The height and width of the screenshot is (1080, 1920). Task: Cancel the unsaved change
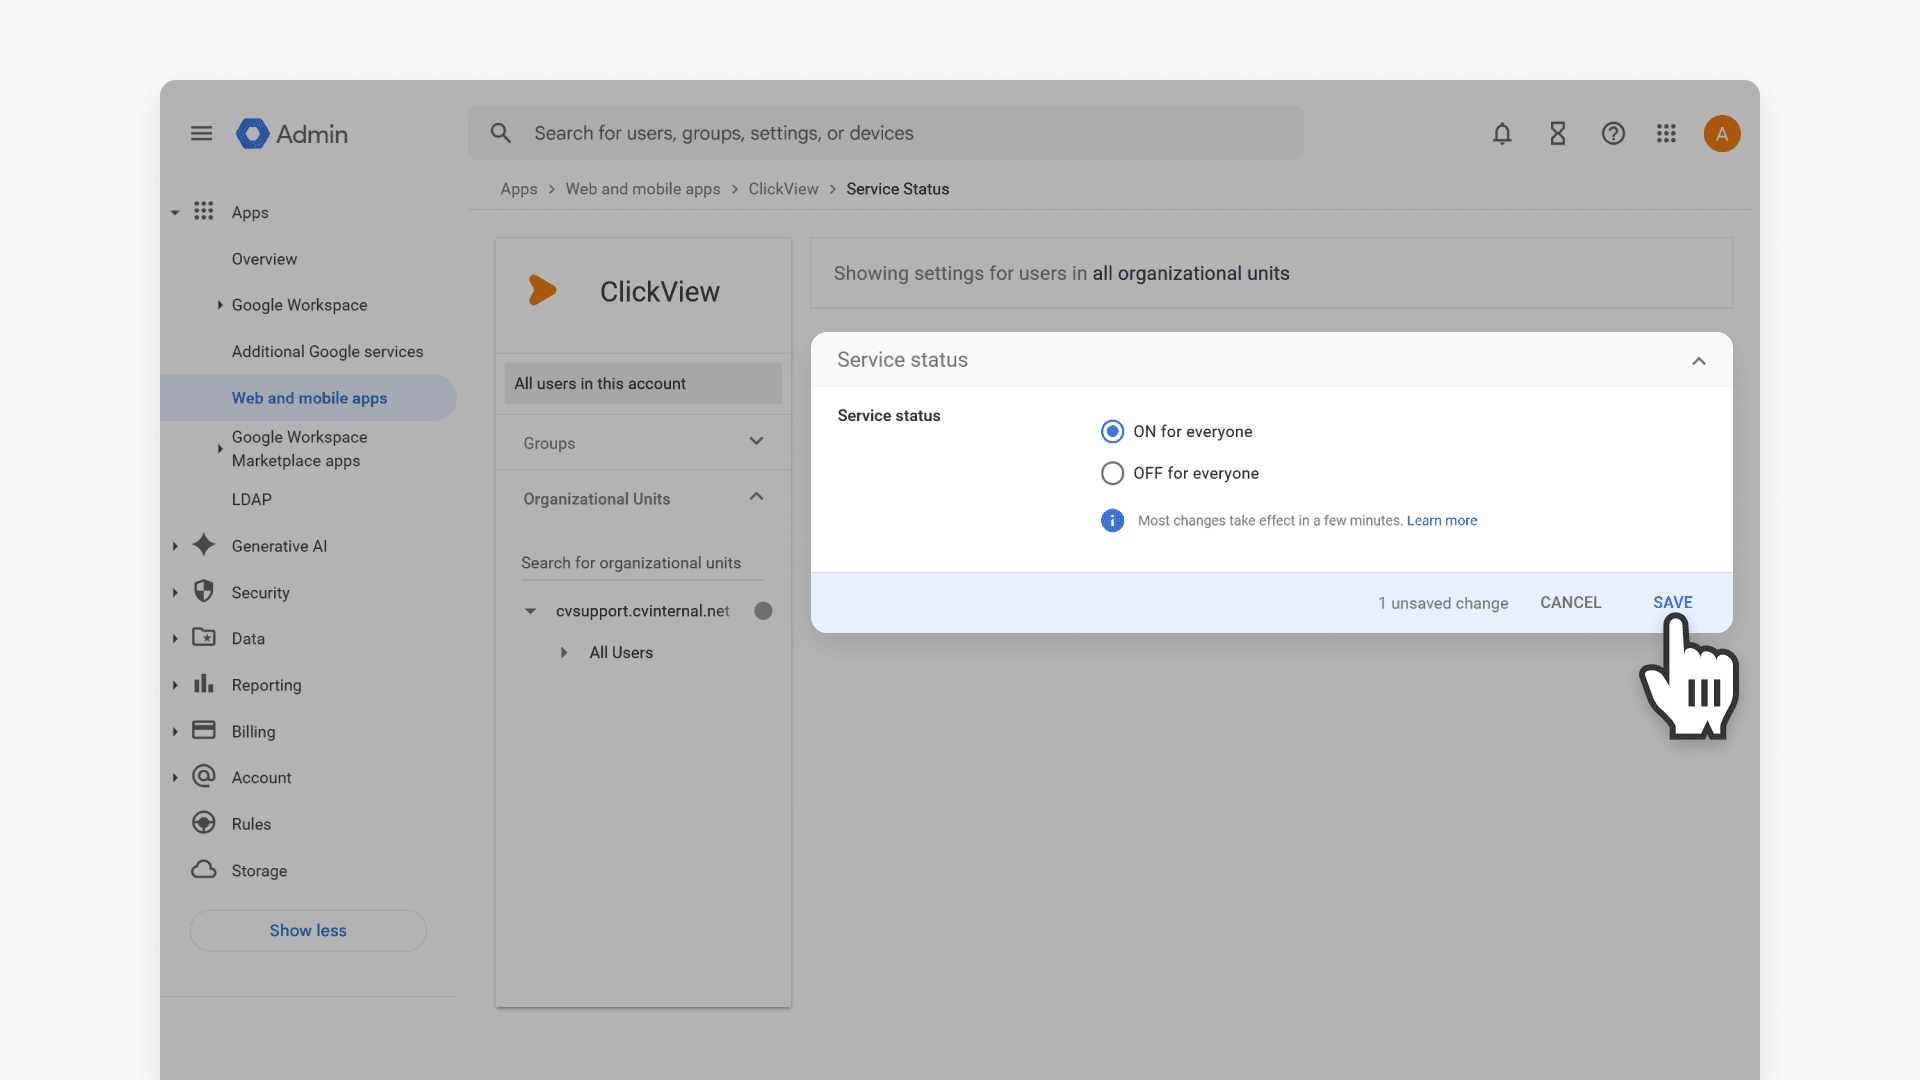[x=1570, y=602]
